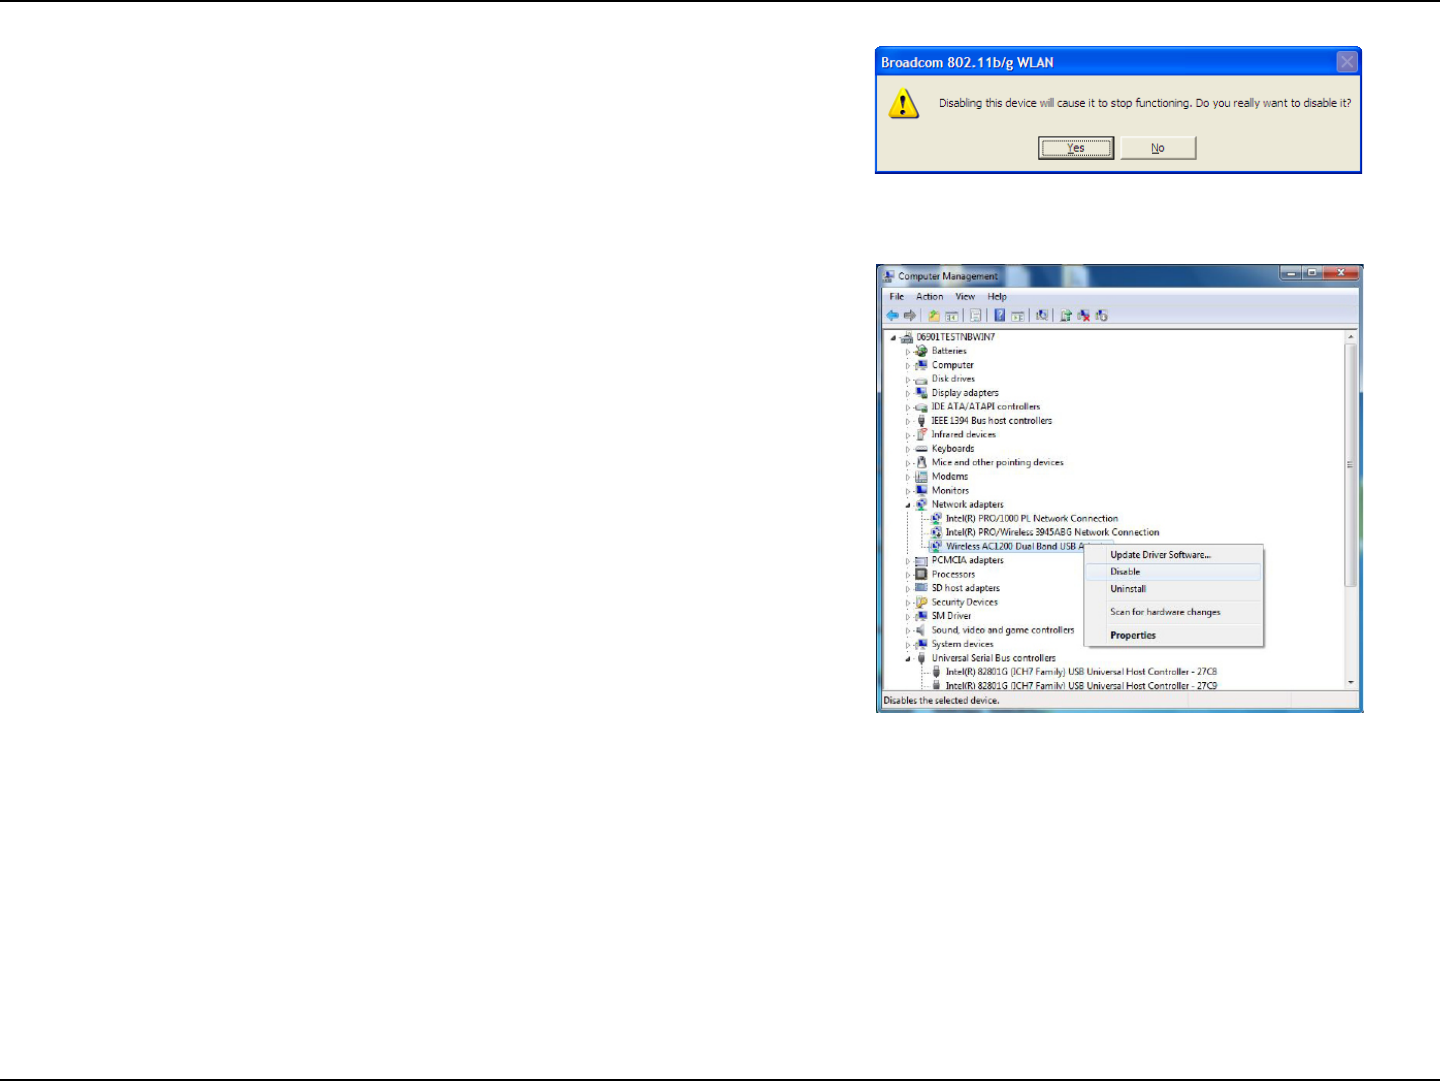Click the IDE ATA/ATAPI controllers icon
Image resolution: width=1440 pixels, height=1081 pixels.
(921, 407)
